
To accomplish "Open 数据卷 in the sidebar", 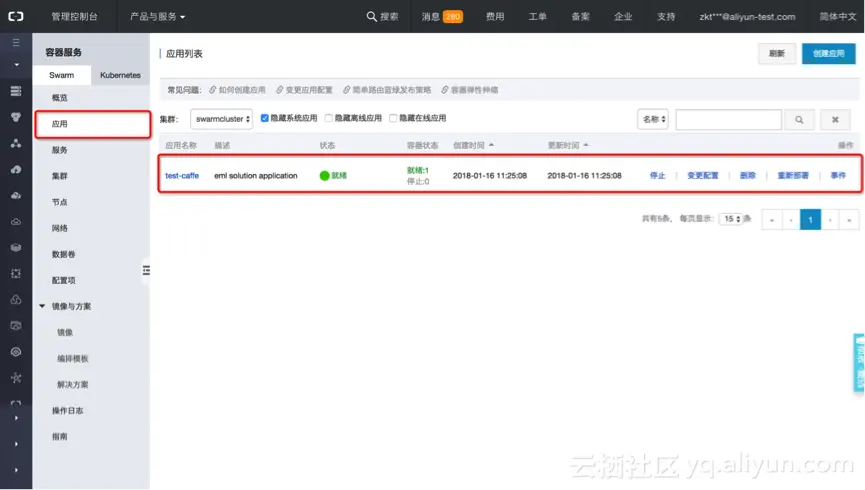I will point(63,254).
